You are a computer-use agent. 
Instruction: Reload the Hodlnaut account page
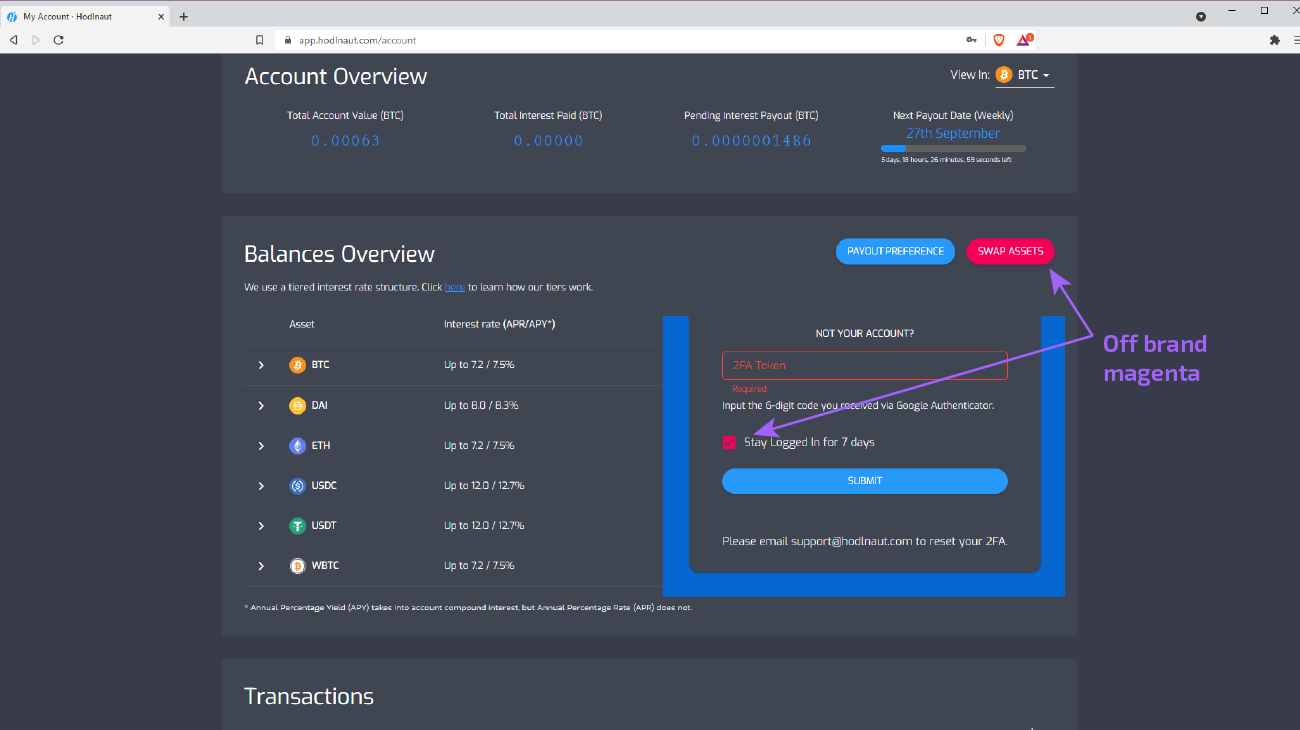coord(59,40)
